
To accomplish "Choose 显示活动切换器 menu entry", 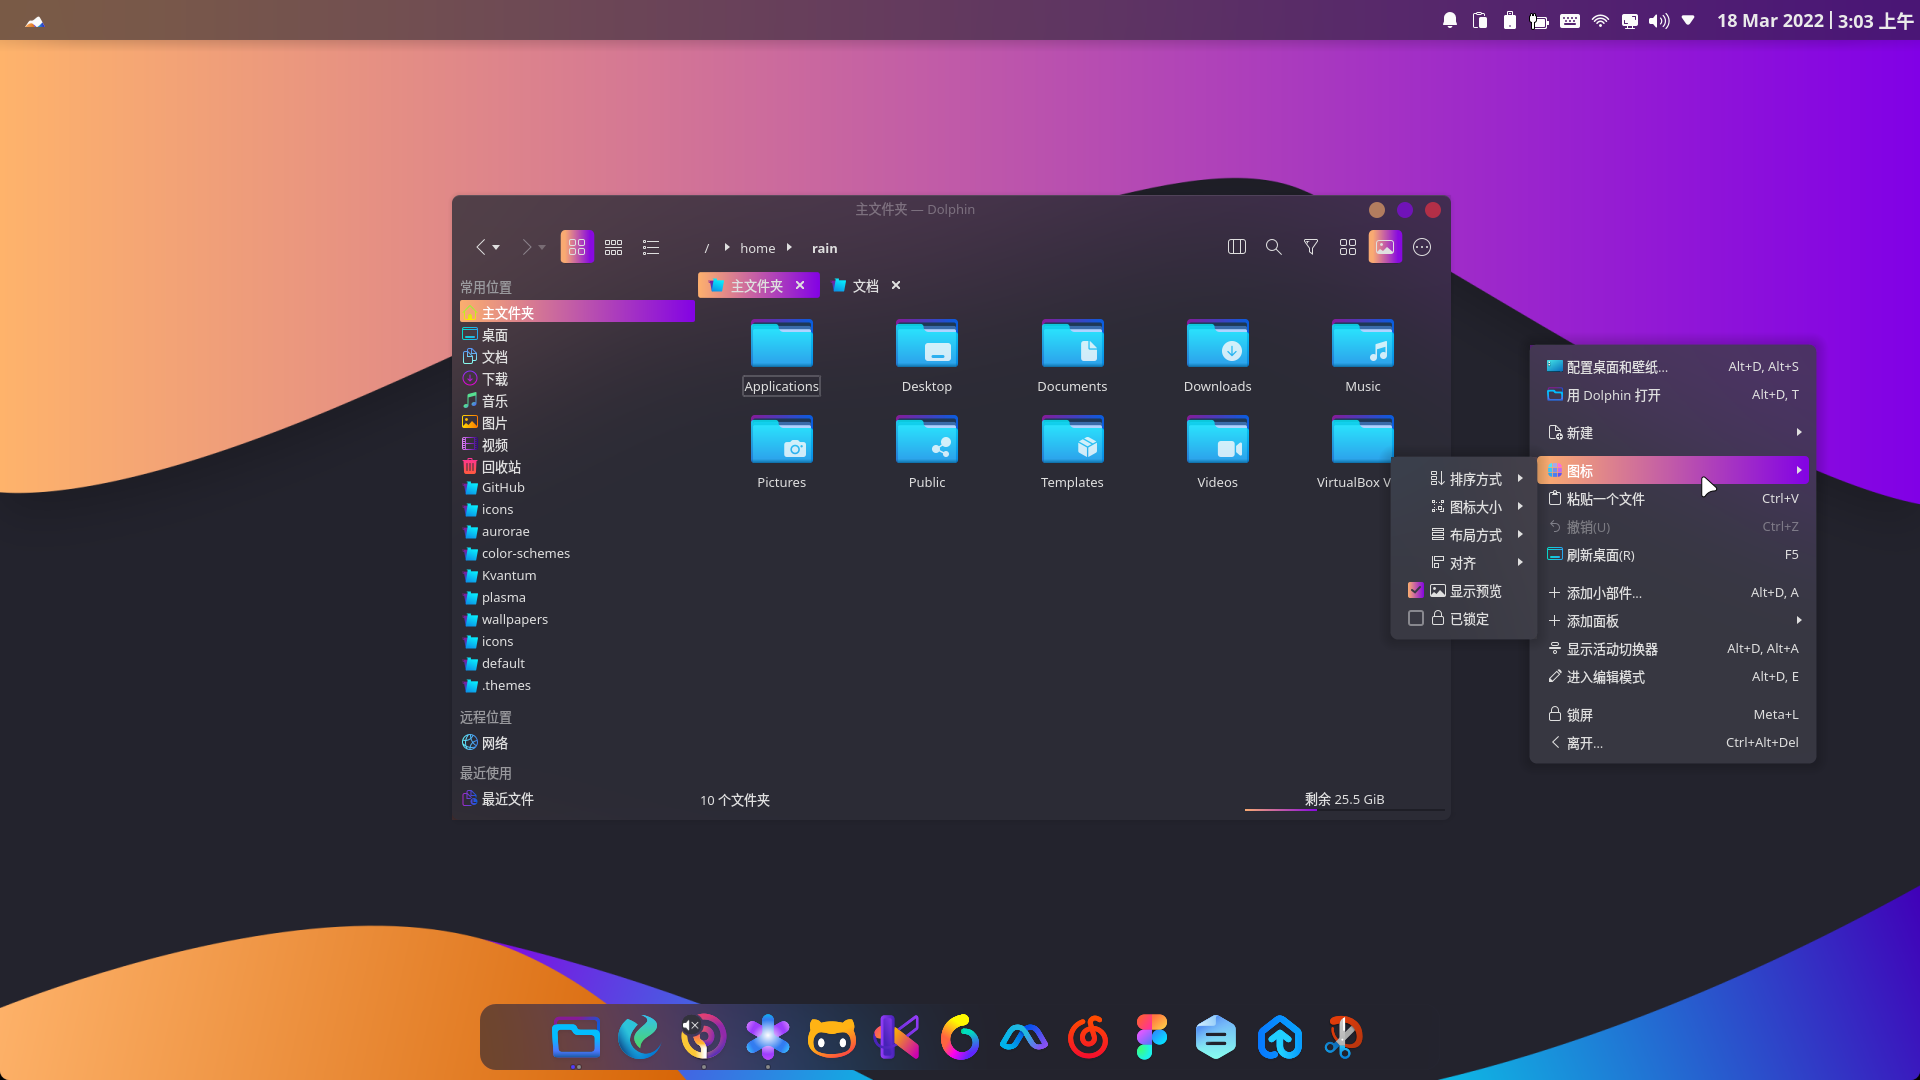I will tap(1673, 649).
